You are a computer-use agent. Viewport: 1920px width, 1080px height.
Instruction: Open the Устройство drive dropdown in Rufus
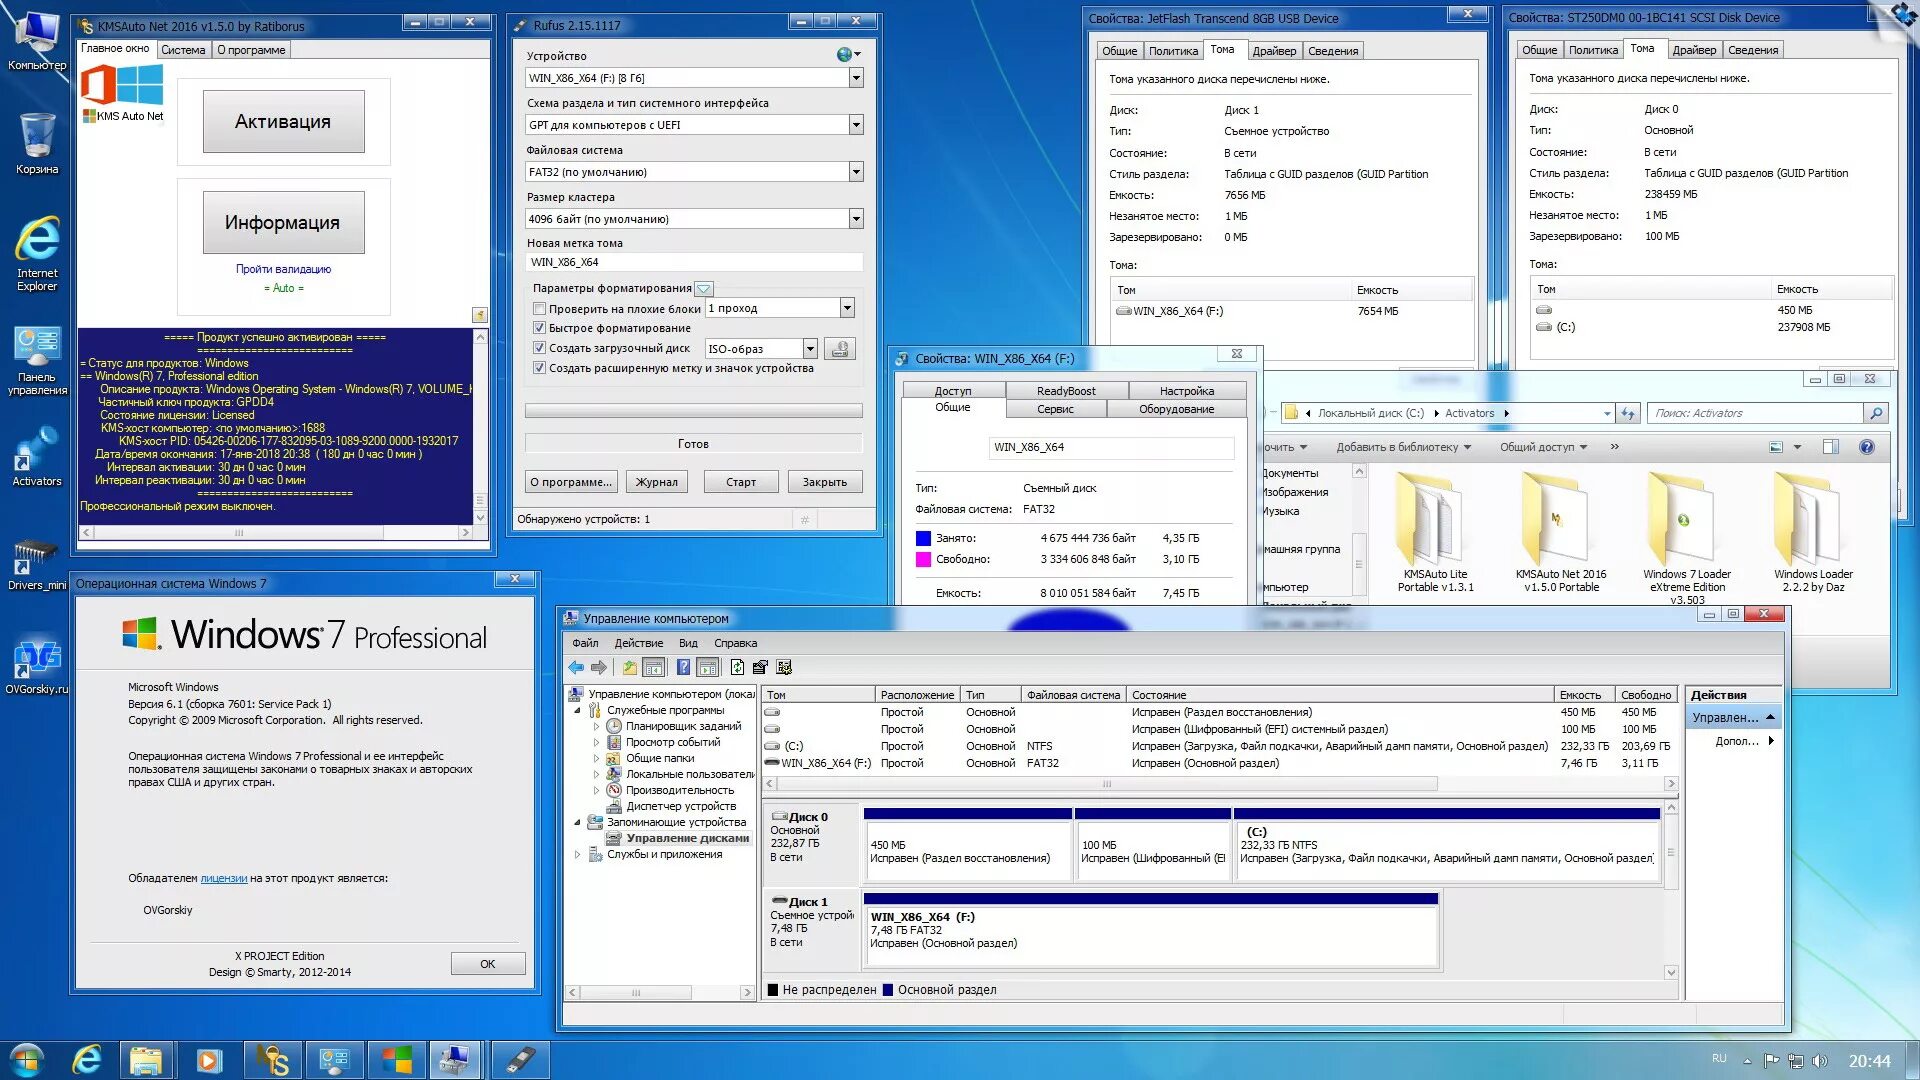click(x=856, y=78)
